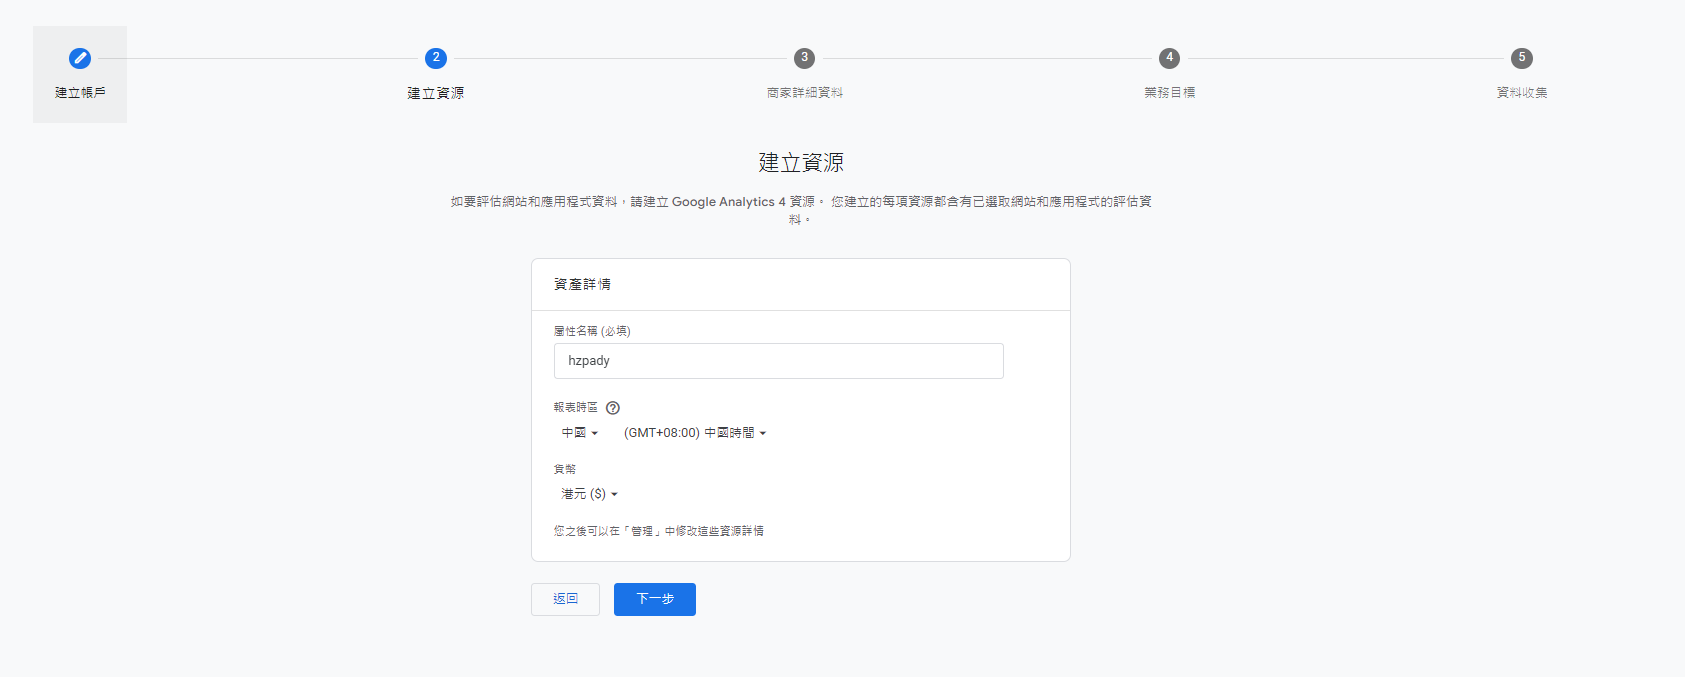
Task: Click the step 3 numbered circle
Action: point(804,58)
